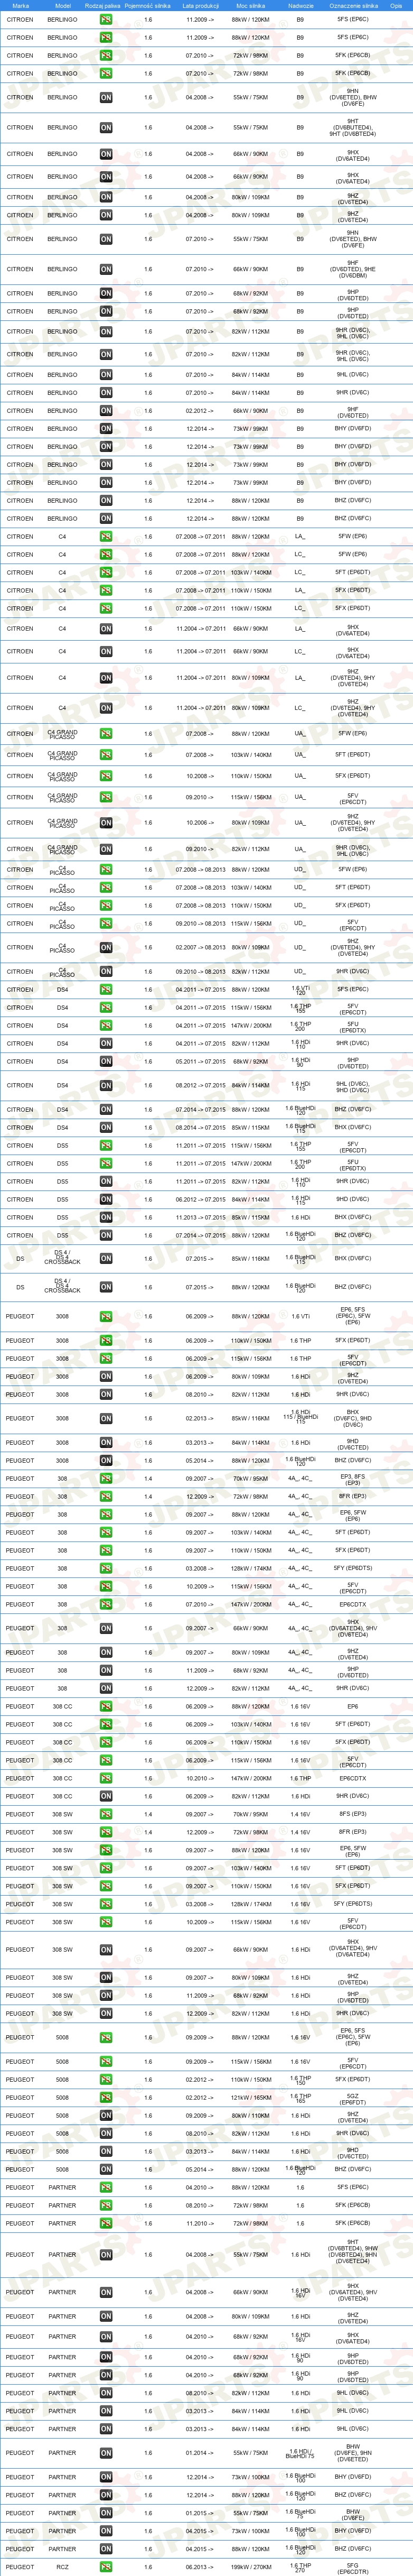Click EP6CDTX engine code in 308 CC row

point(353,1779)
